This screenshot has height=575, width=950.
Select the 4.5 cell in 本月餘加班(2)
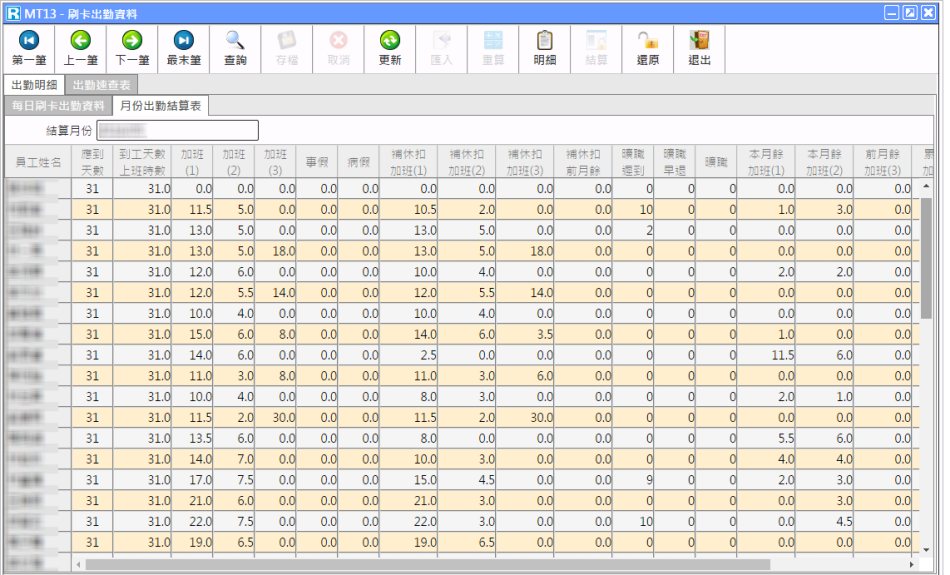pos(824,522)
